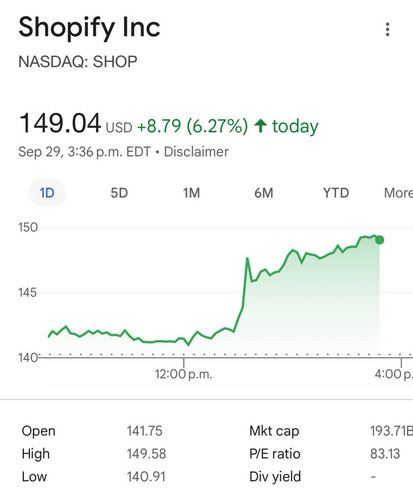Click the green current-price dot on chart
The width and height of the screenshot is (413, 500).
379,240
